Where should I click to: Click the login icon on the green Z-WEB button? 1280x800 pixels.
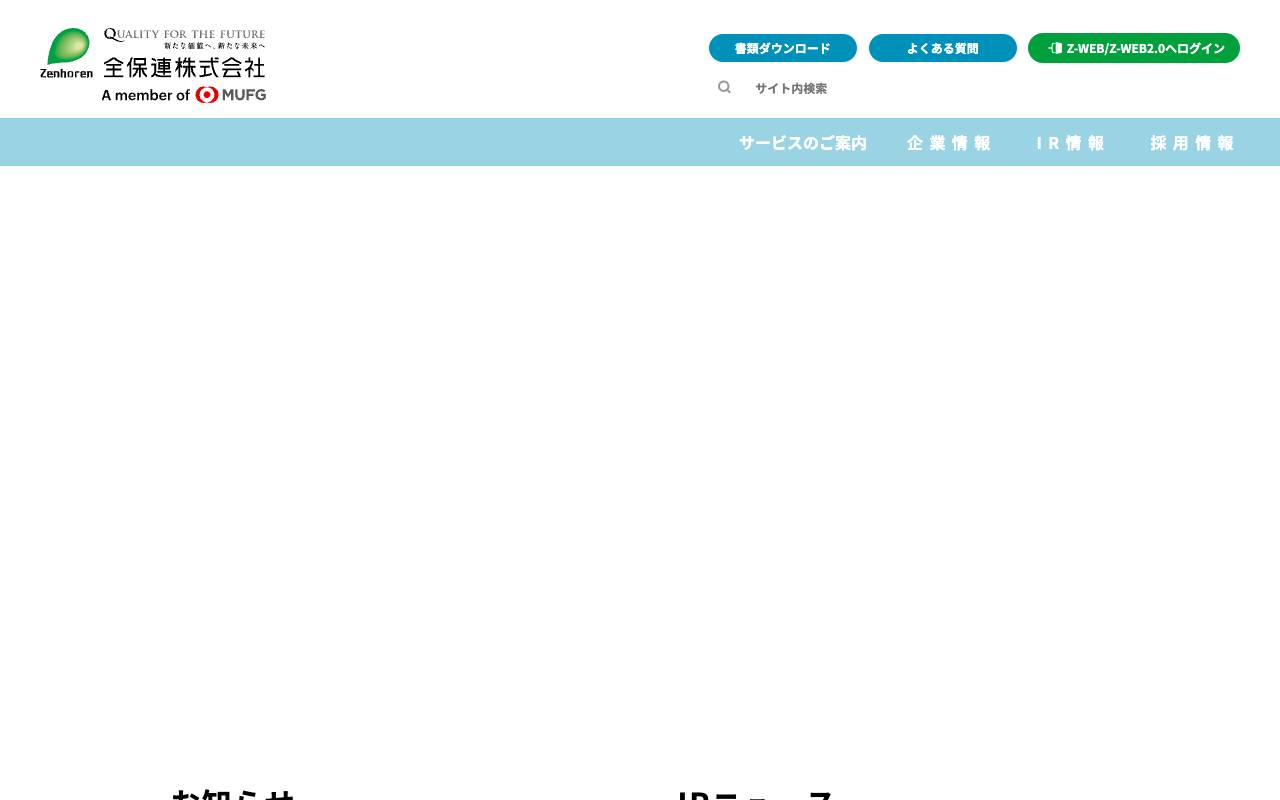coord(1056,48)
